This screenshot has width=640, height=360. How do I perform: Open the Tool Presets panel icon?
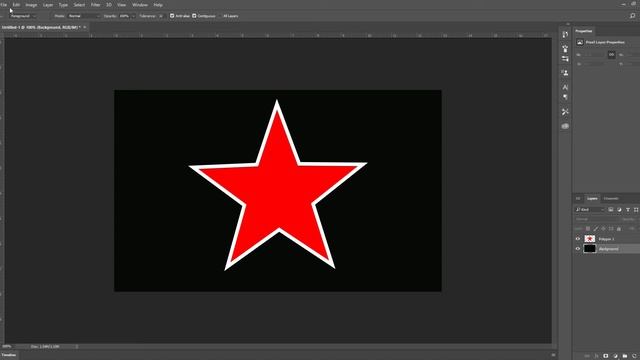coord(565,112)
